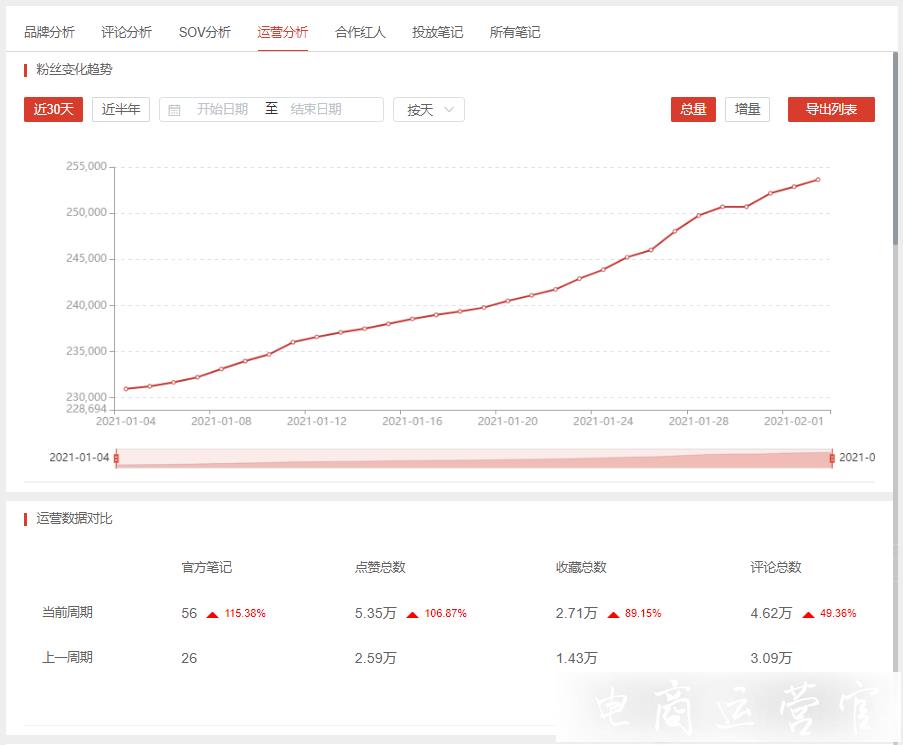903x745 pixels.
Task: Click the 开始日期 start date field
Action: pyautogui.click(x=222, y=109)
